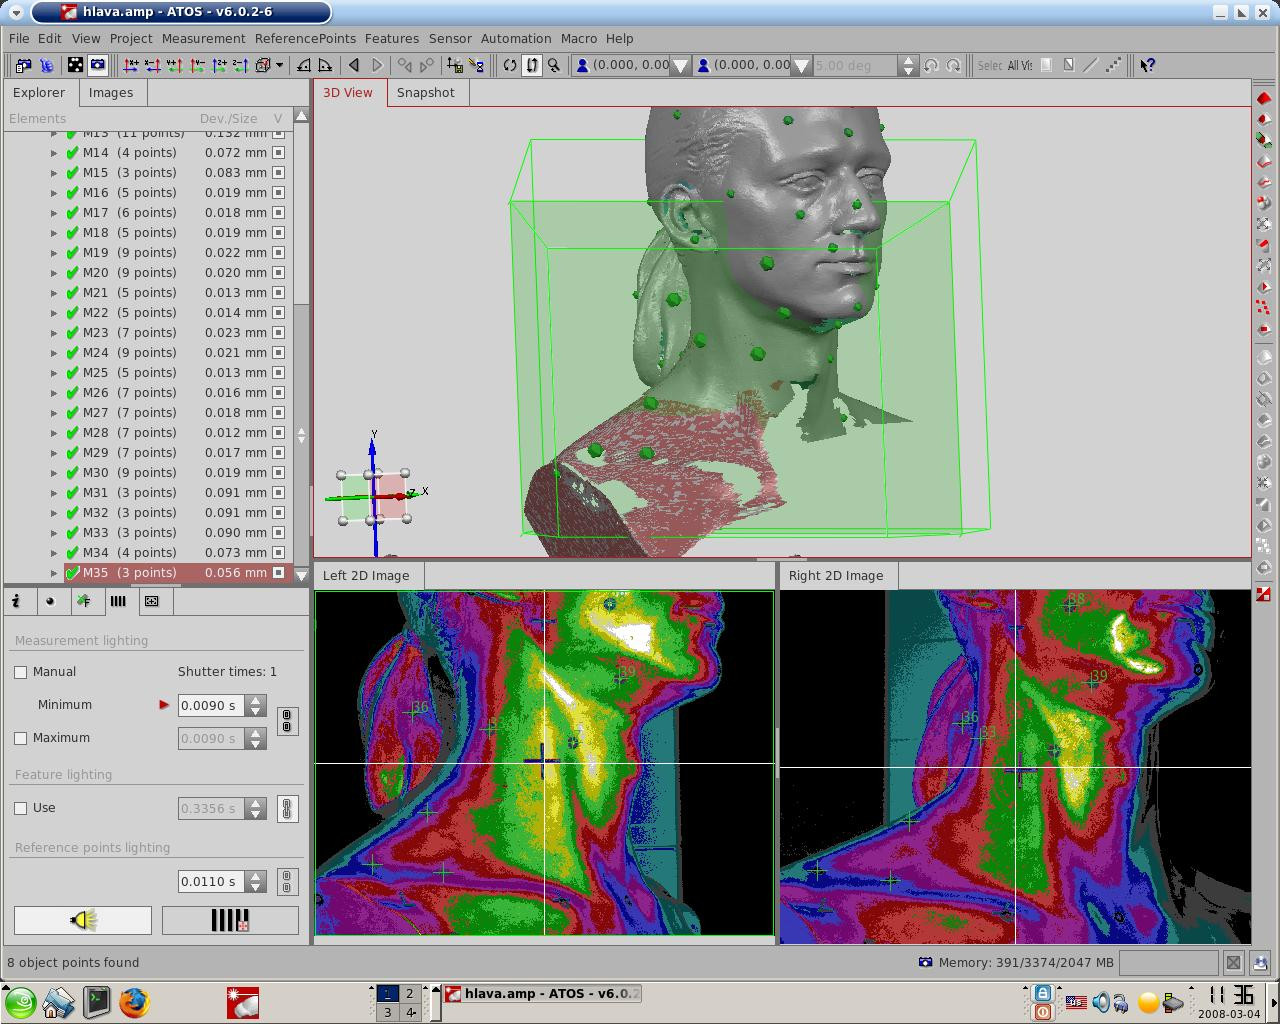Select the M27 measurement row
The height and width of the screenshot is (1024, 1280).
click(130, 413)
